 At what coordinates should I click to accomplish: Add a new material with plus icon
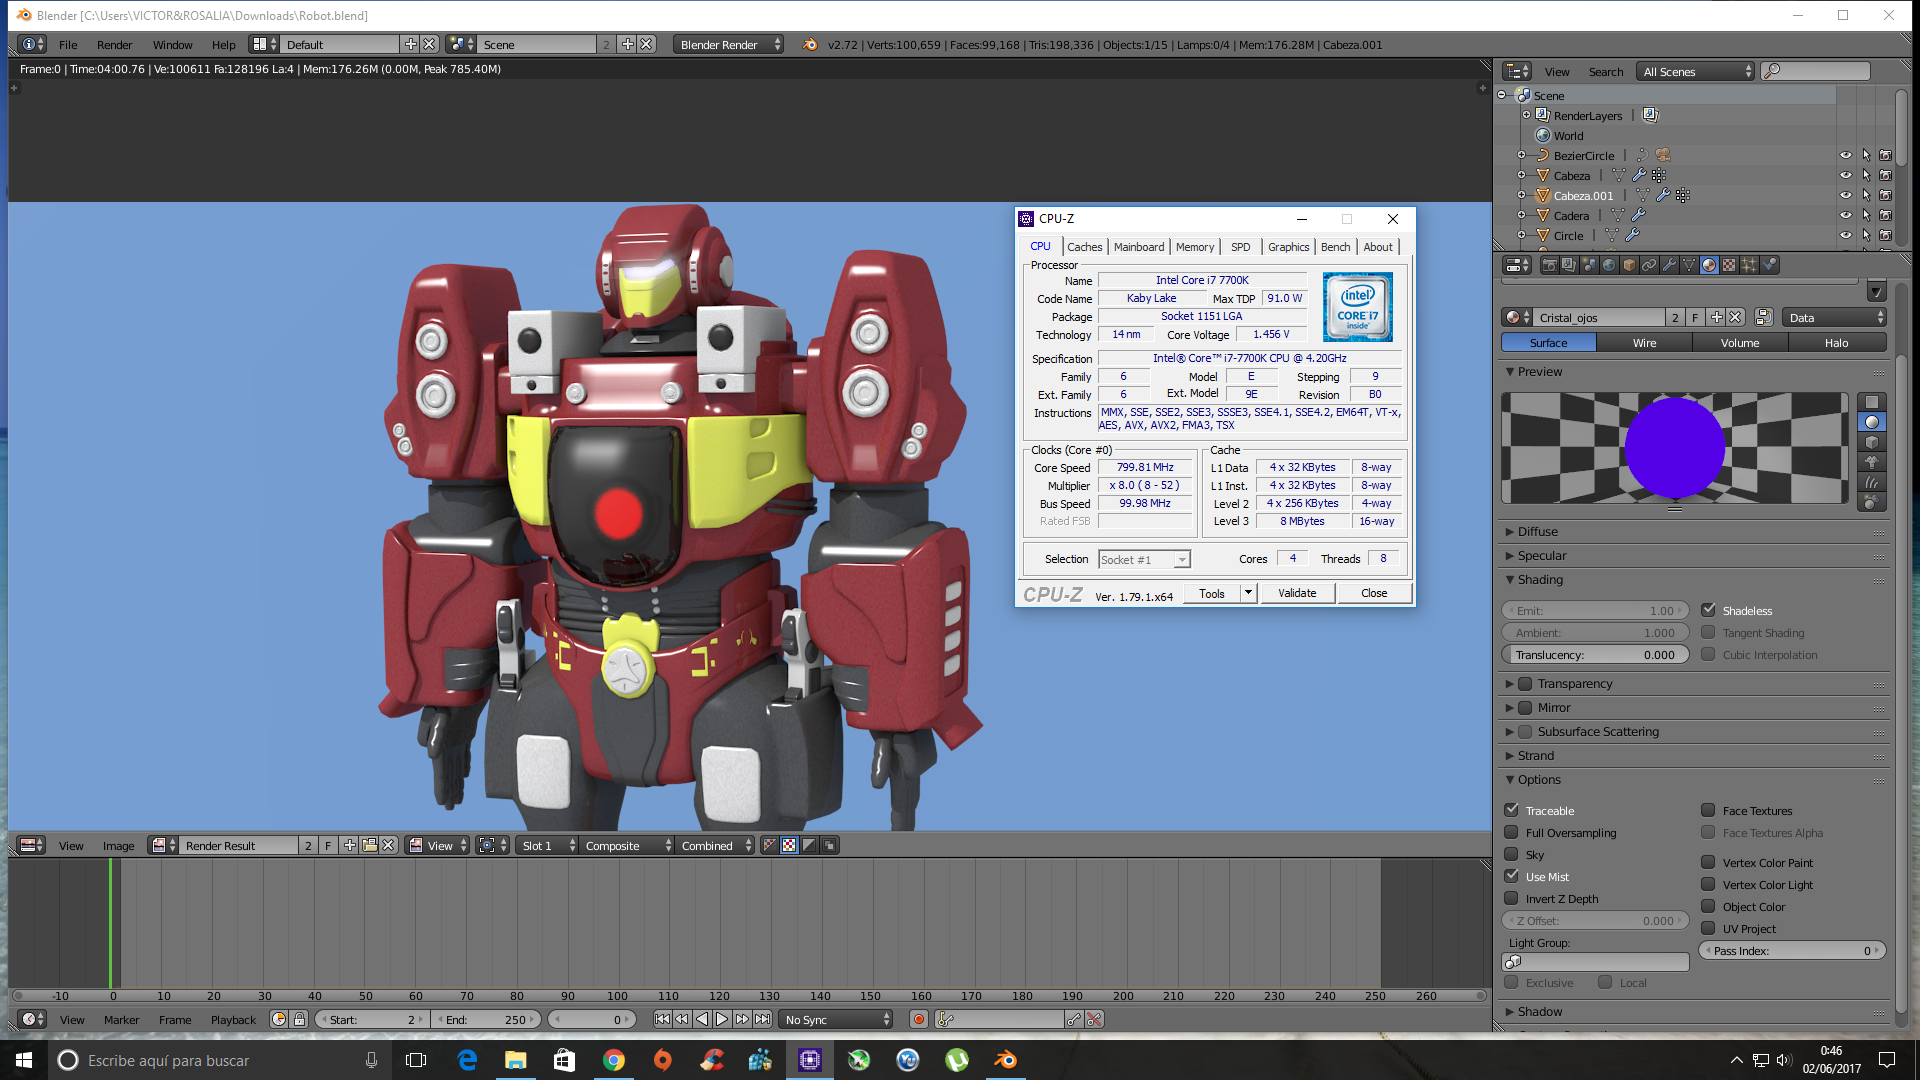[1717, 318]
